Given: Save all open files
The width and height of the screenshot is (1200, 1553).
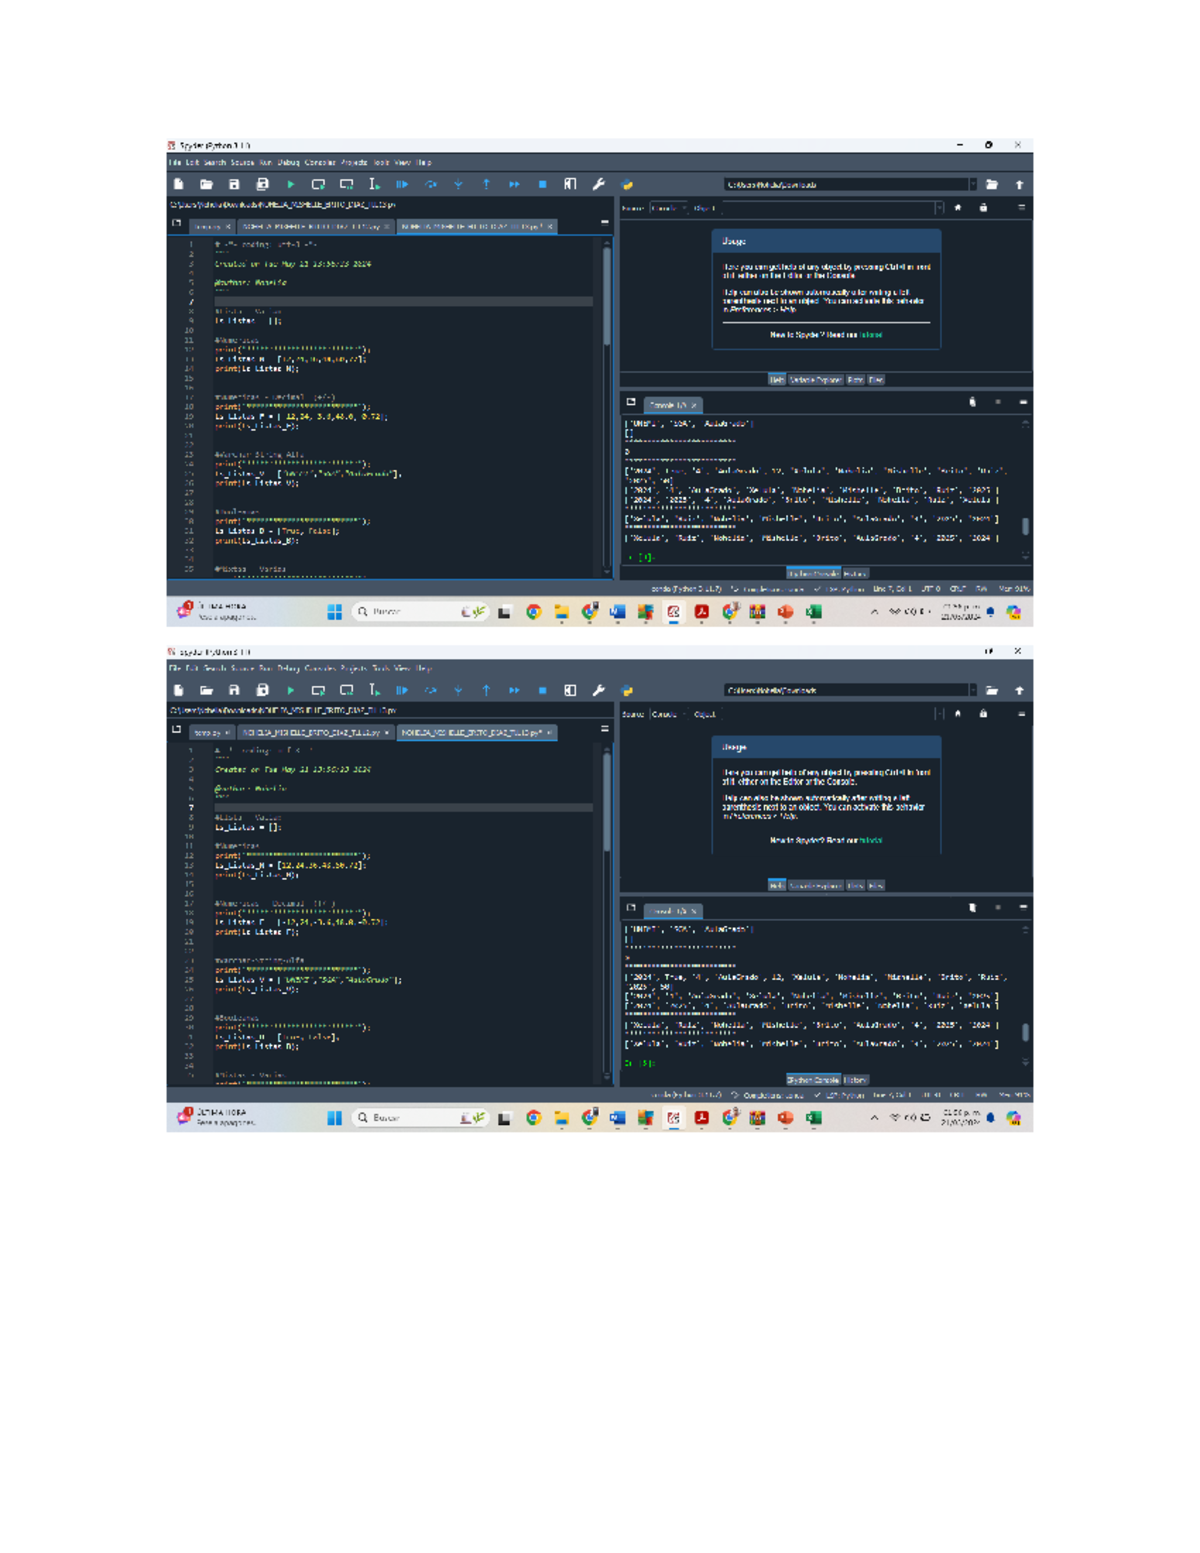Looking at the screenshot, I should (260, 183).
